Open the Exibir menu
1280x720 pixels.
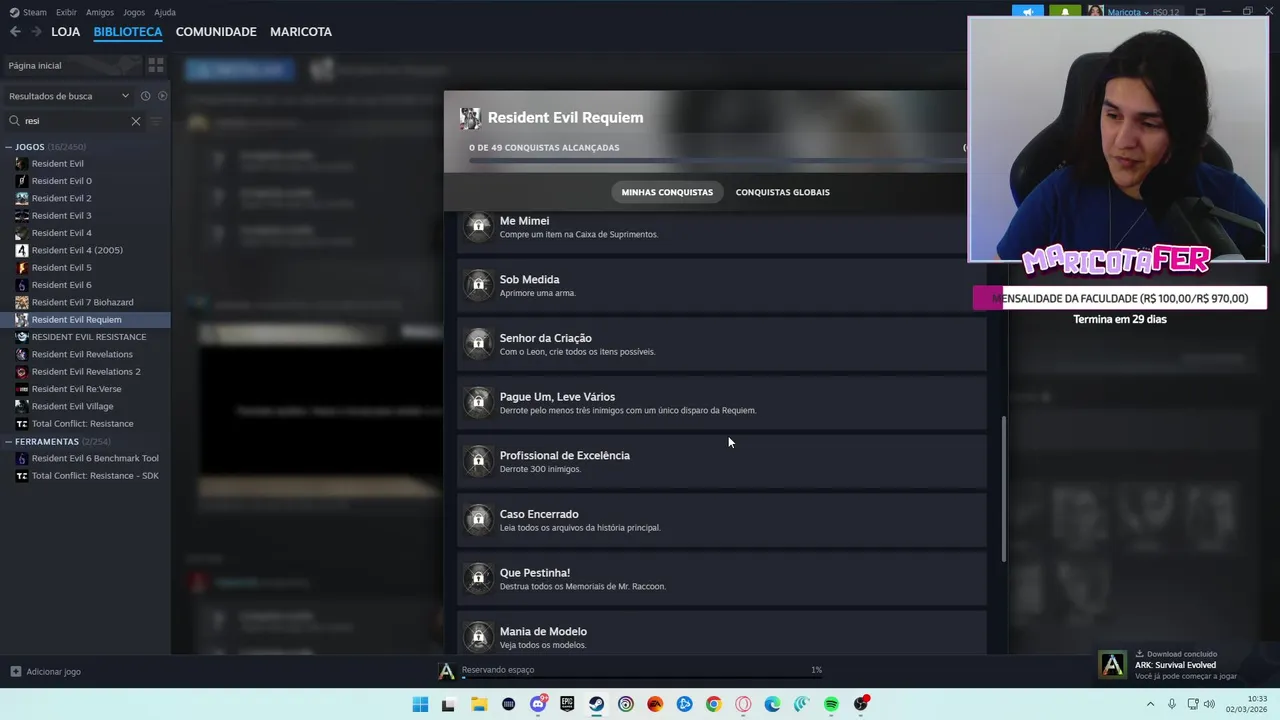(66, 12)
